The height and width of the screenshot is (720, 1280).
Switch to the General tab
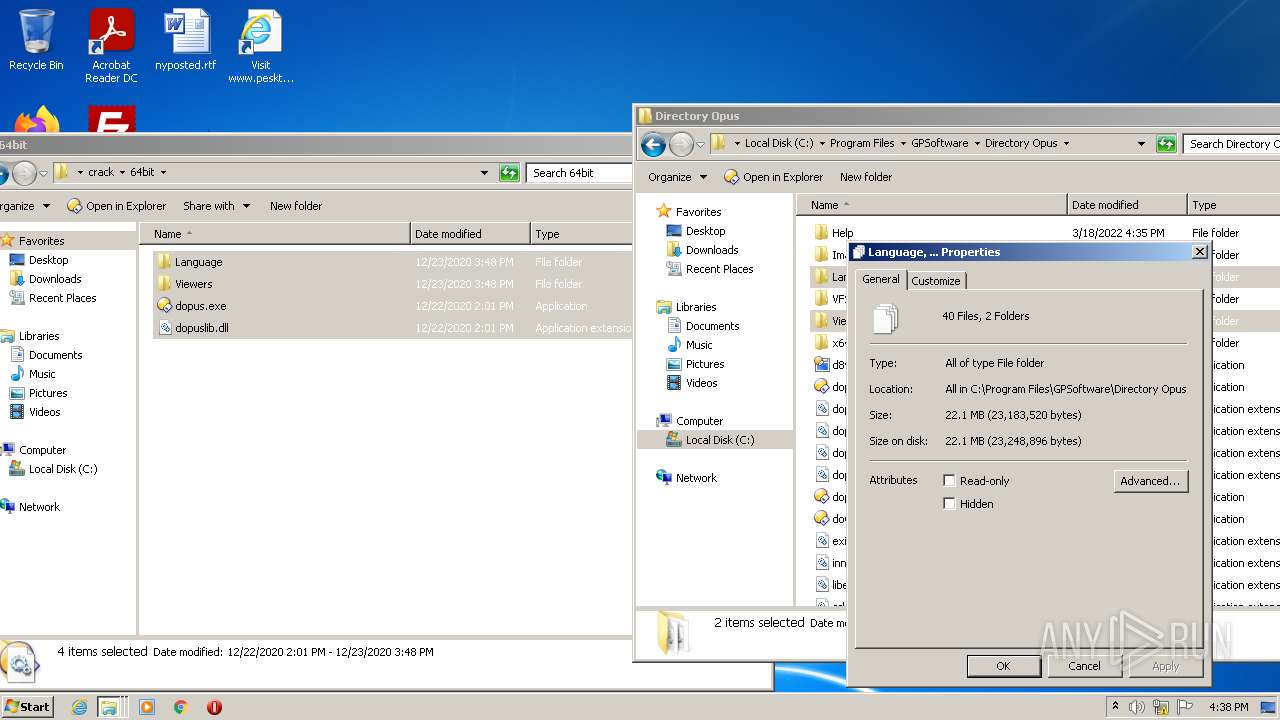[881, 279]
